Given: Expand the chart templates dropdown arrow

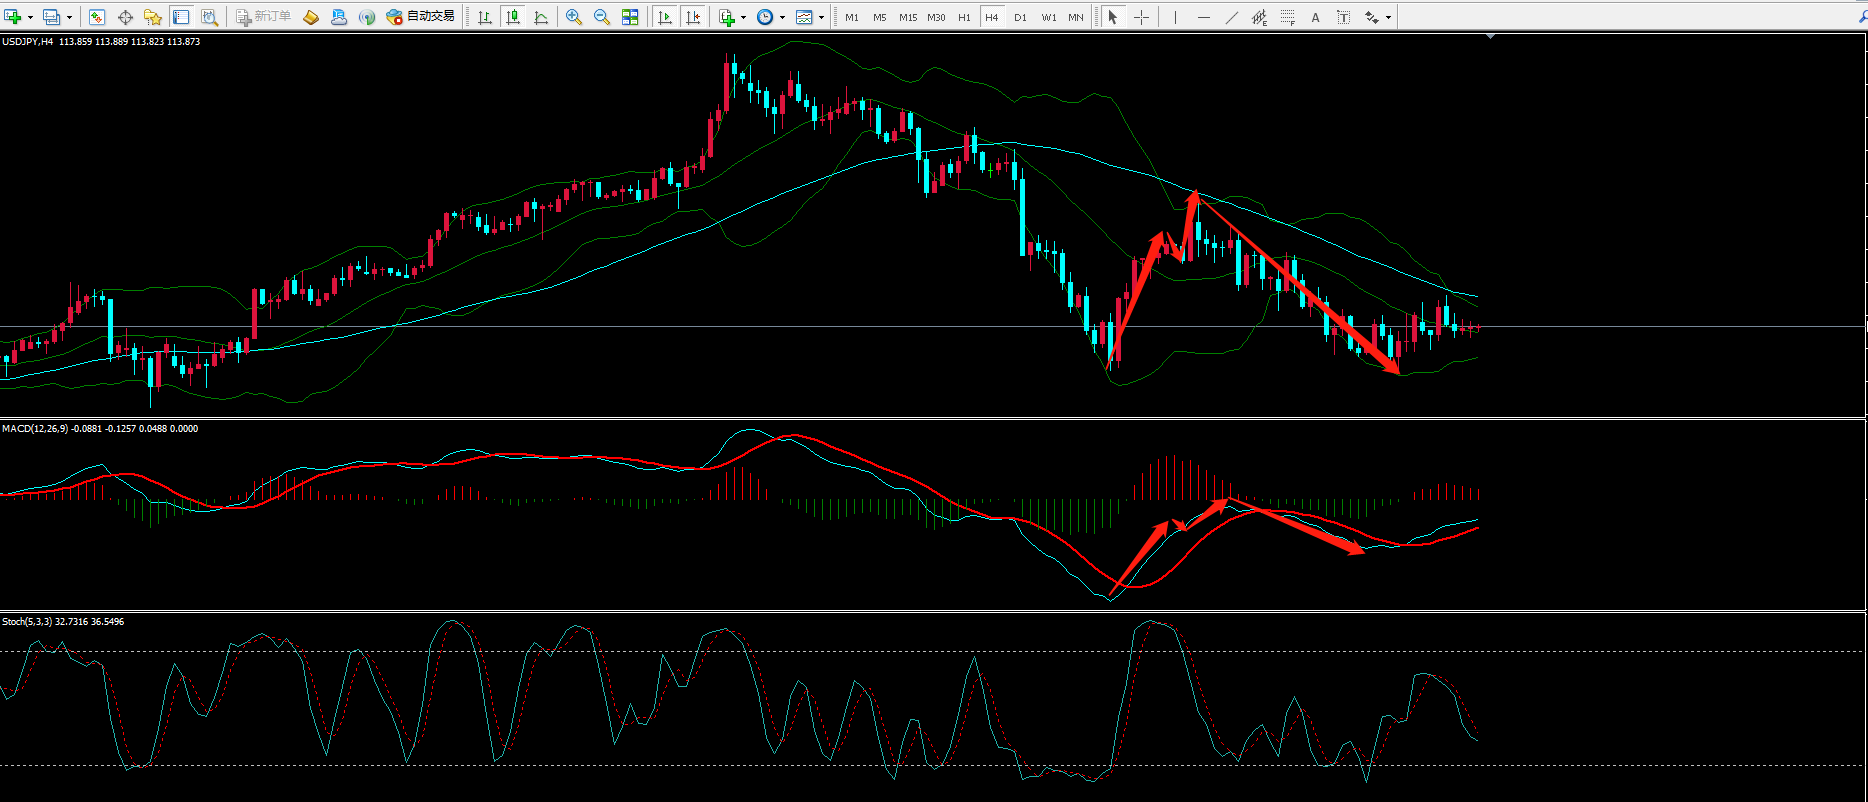Looking at the screenshot, I should [x=821, y=17].
